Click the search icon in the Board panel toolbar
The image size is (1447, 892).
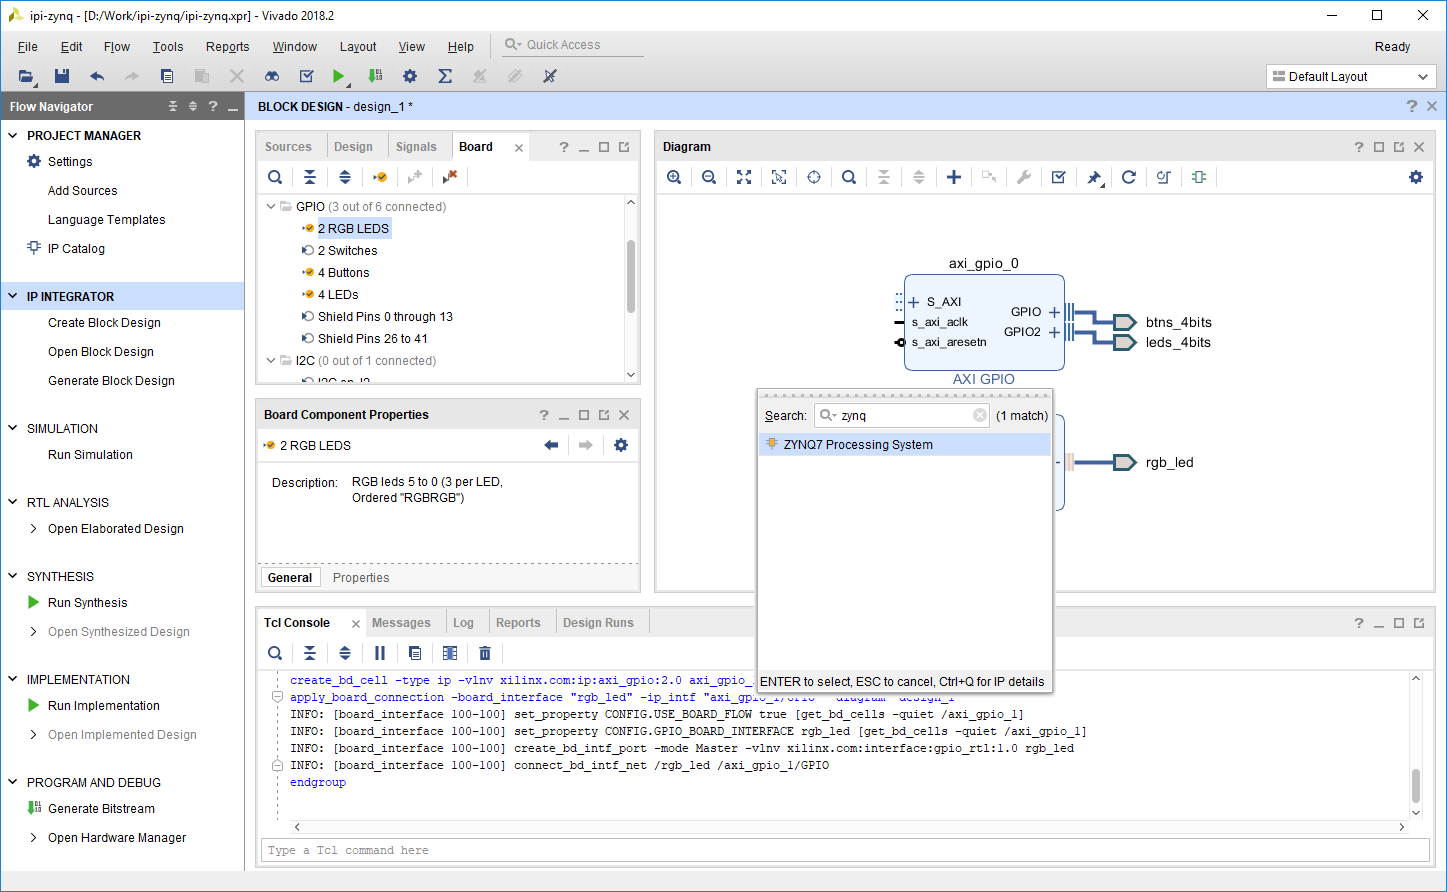tap(275, 177)
